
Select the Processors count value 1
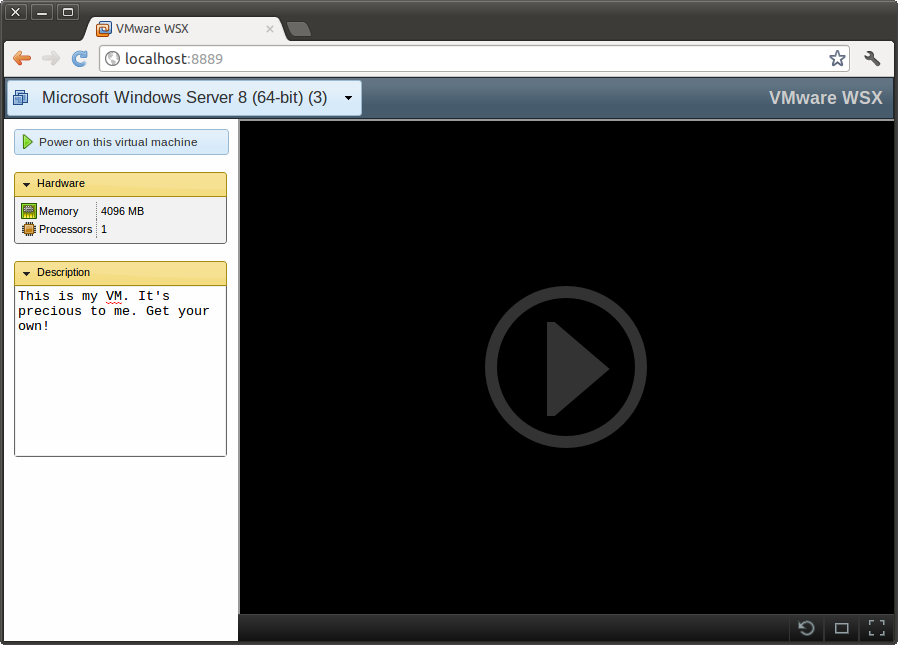click(104, 229)
